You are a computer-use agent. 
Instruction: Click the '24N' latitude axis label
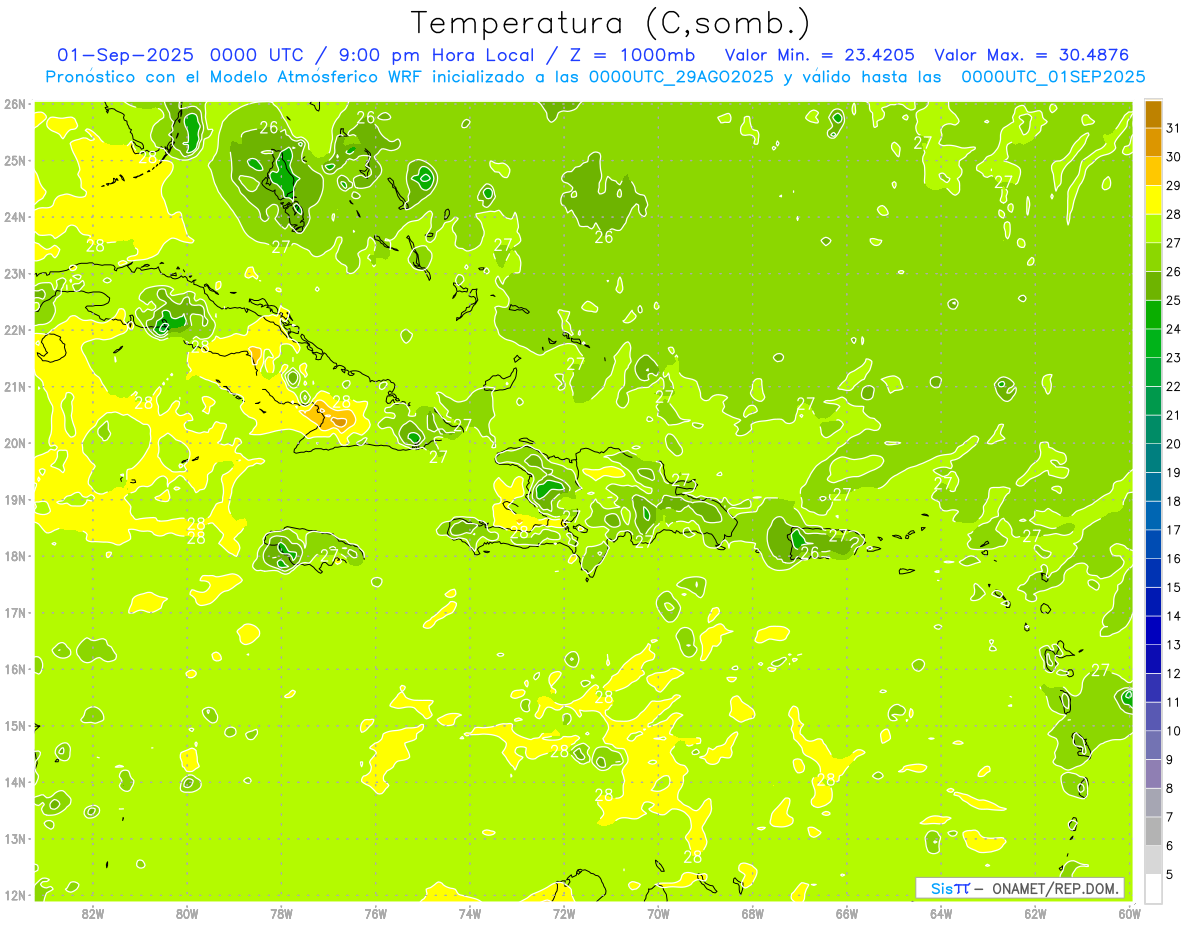coord(14,217)
